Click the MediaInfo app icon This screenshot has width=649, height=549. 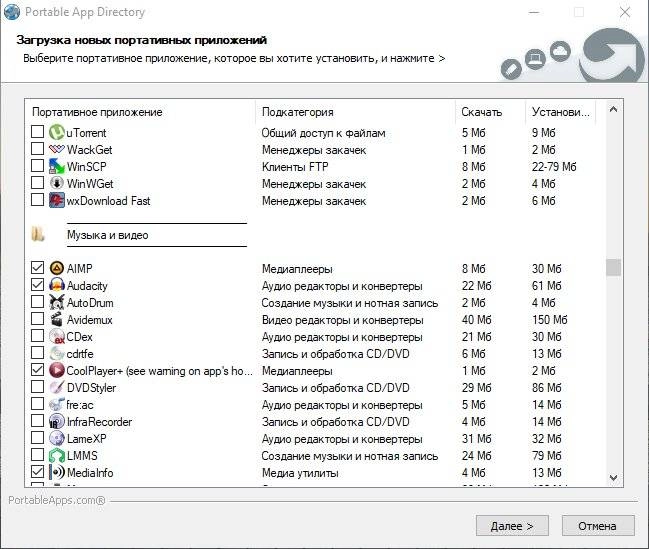pyautogui.click(x=57, y=472)
